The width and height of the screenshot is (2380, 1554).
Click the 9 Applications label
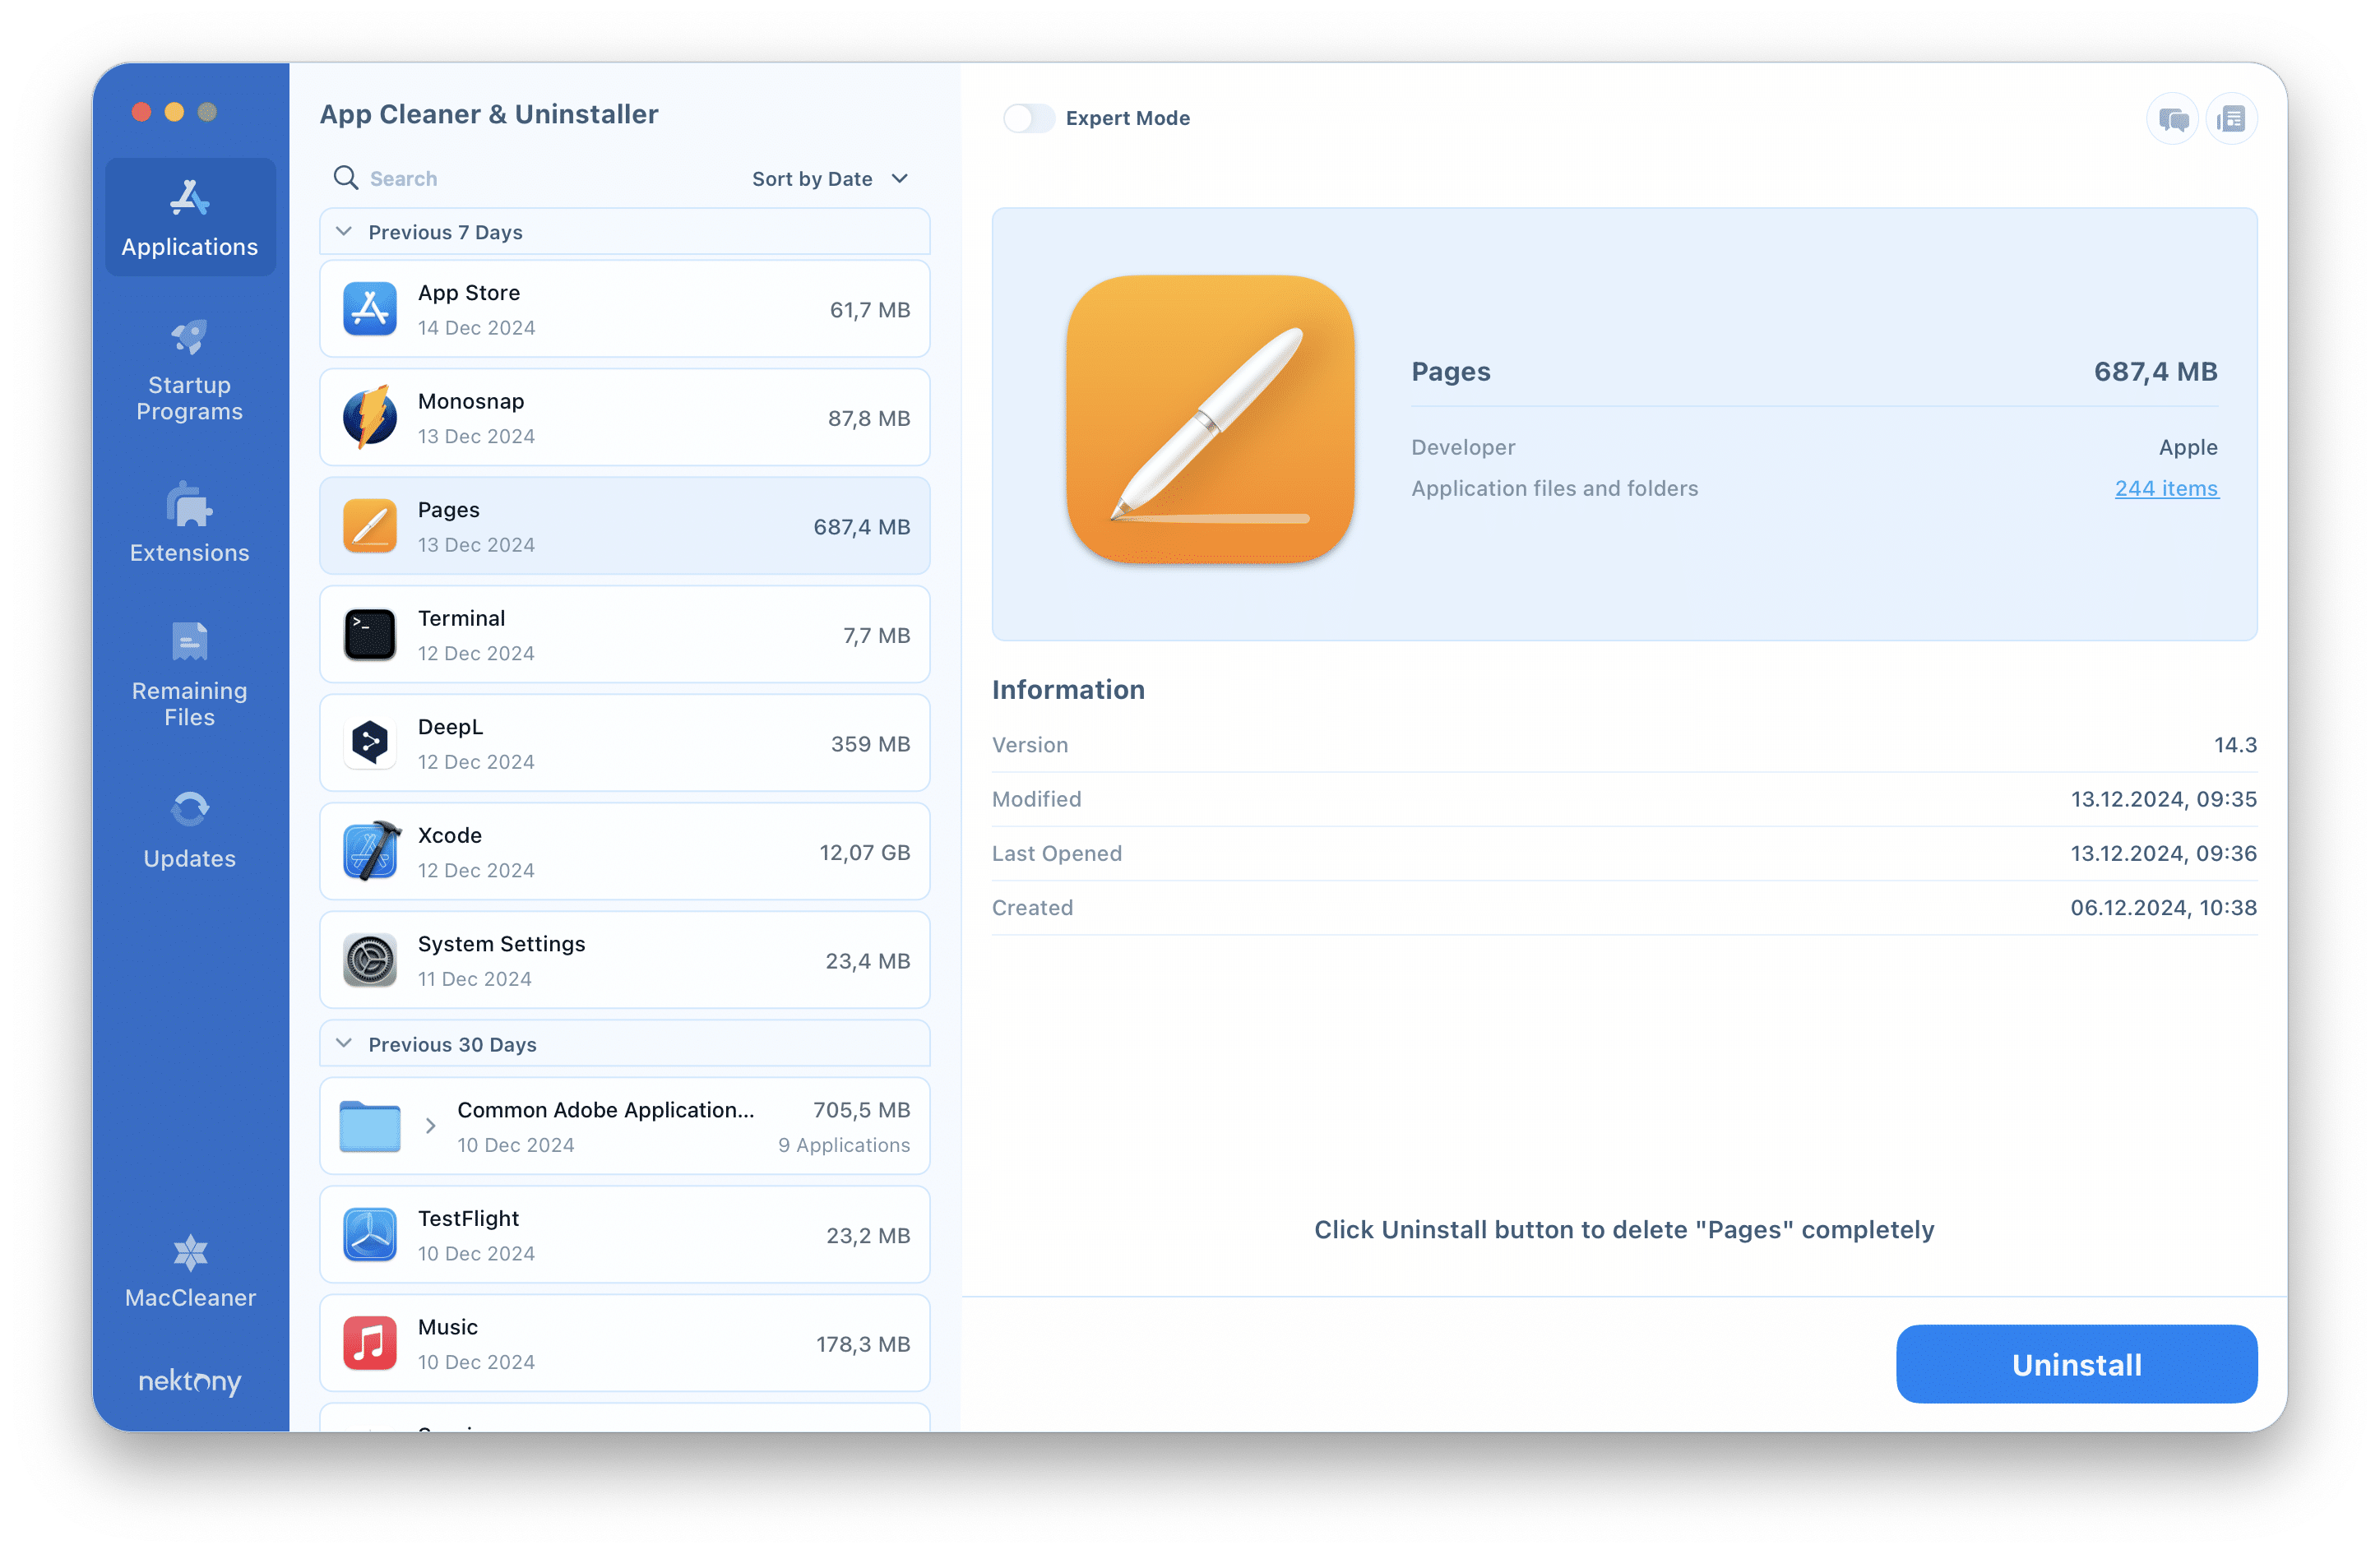point(844,1145)
